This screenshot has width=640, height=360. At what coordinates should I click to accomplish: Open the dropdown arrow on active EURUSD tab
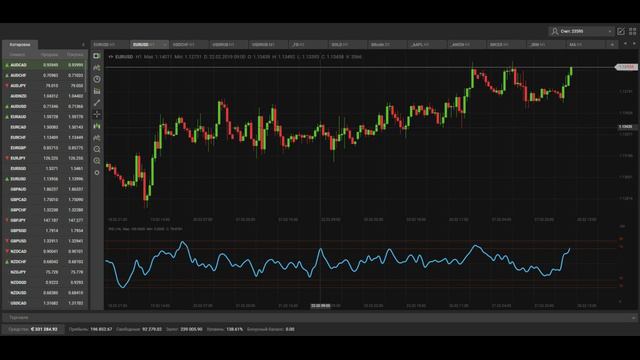tap(164, 44)
